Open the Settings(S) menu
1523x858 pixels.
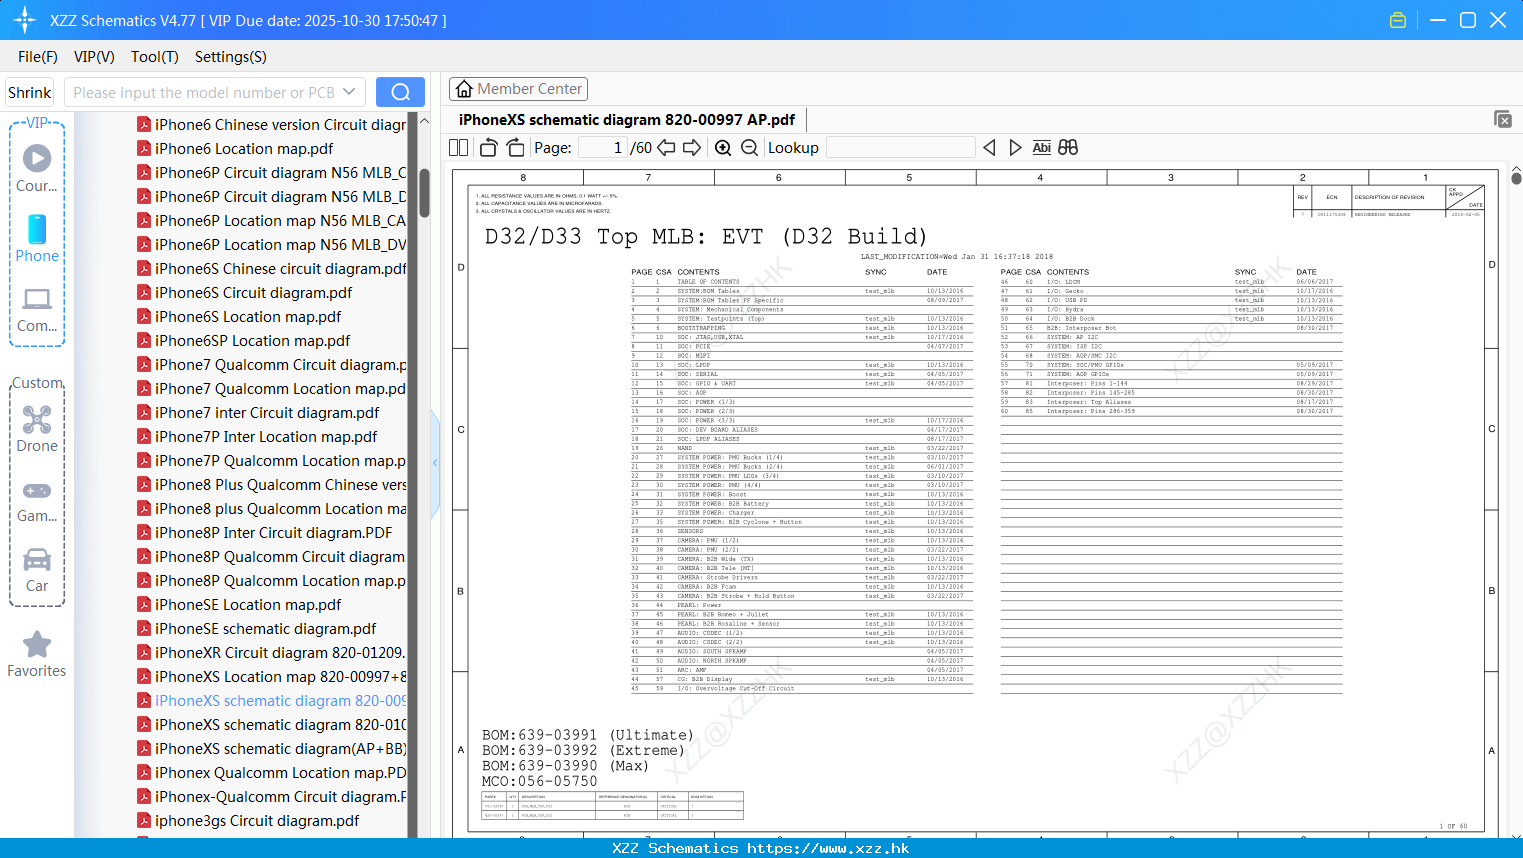[x=231, y=57]
